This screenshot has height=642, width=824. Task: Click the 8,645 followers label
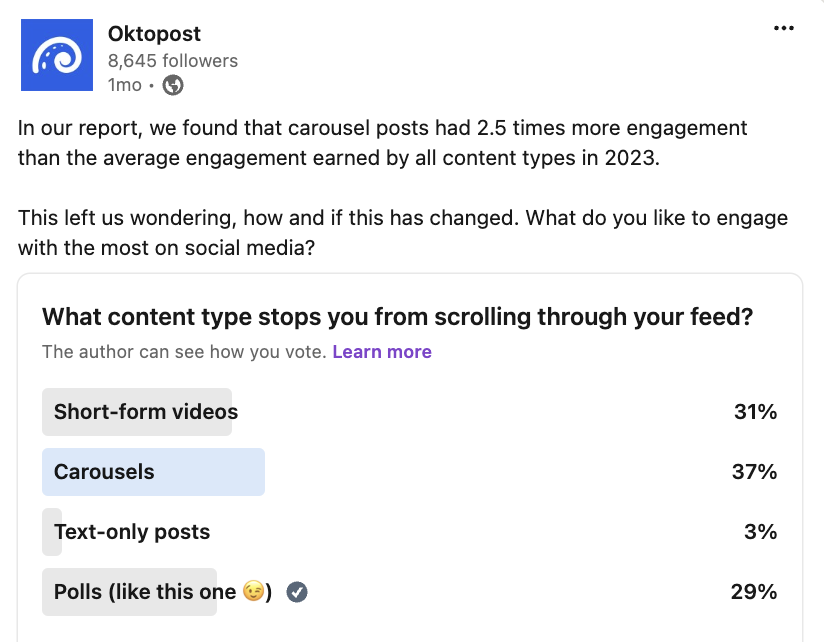[173, 60]
